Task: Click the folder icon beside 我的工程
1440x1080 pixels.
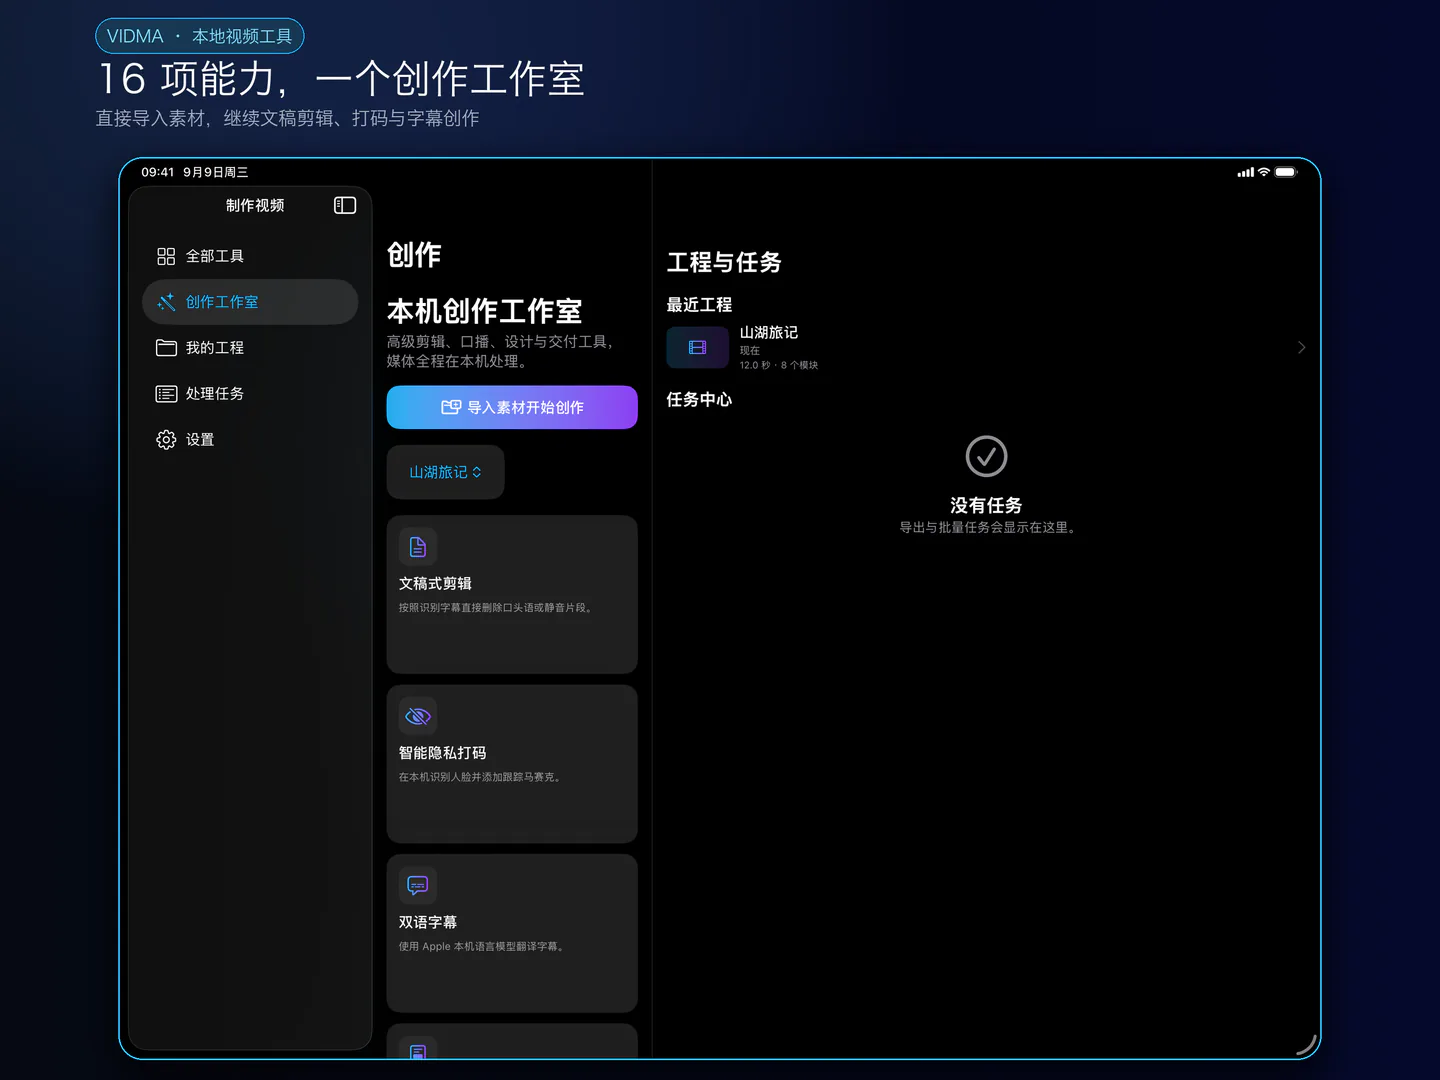Action: pos(166,348)
